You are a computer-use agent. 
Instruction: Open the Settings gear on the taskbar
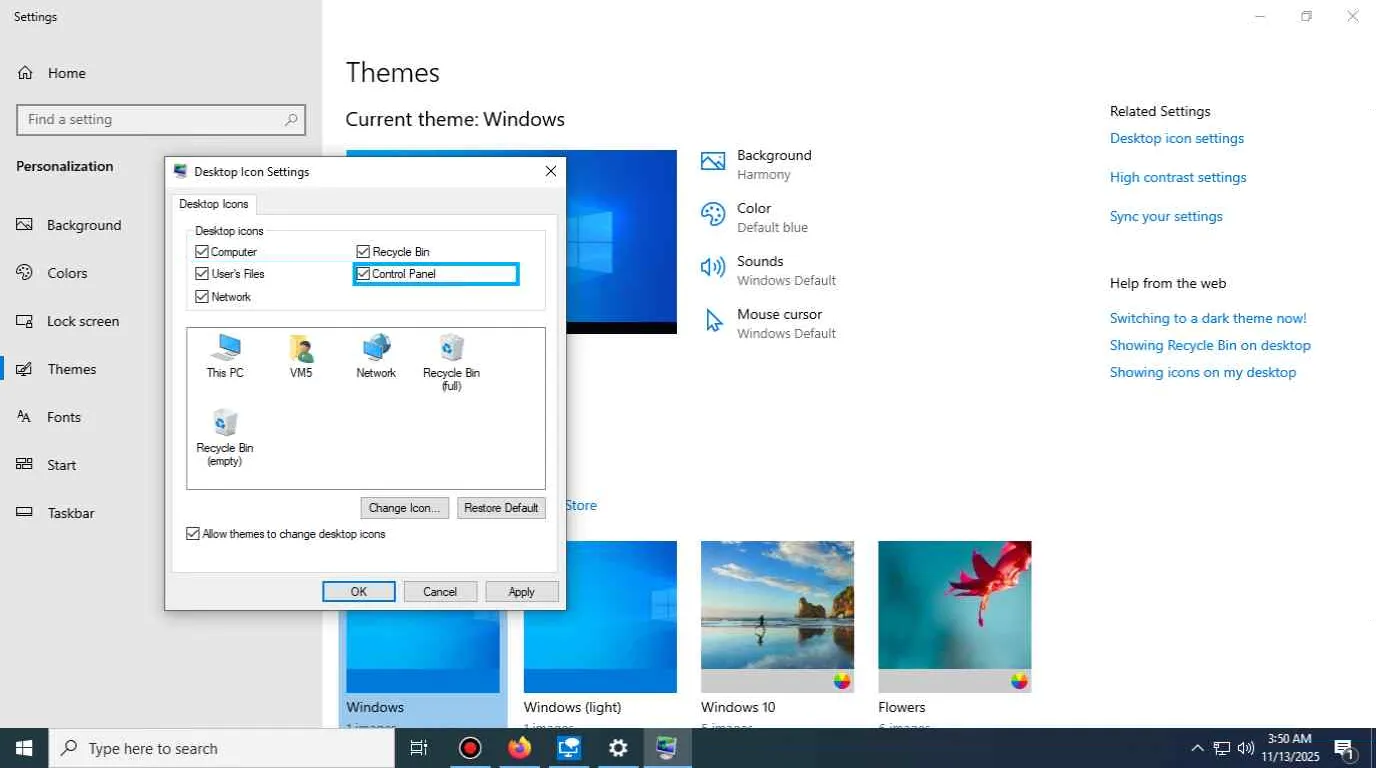(x=619, y=748)
